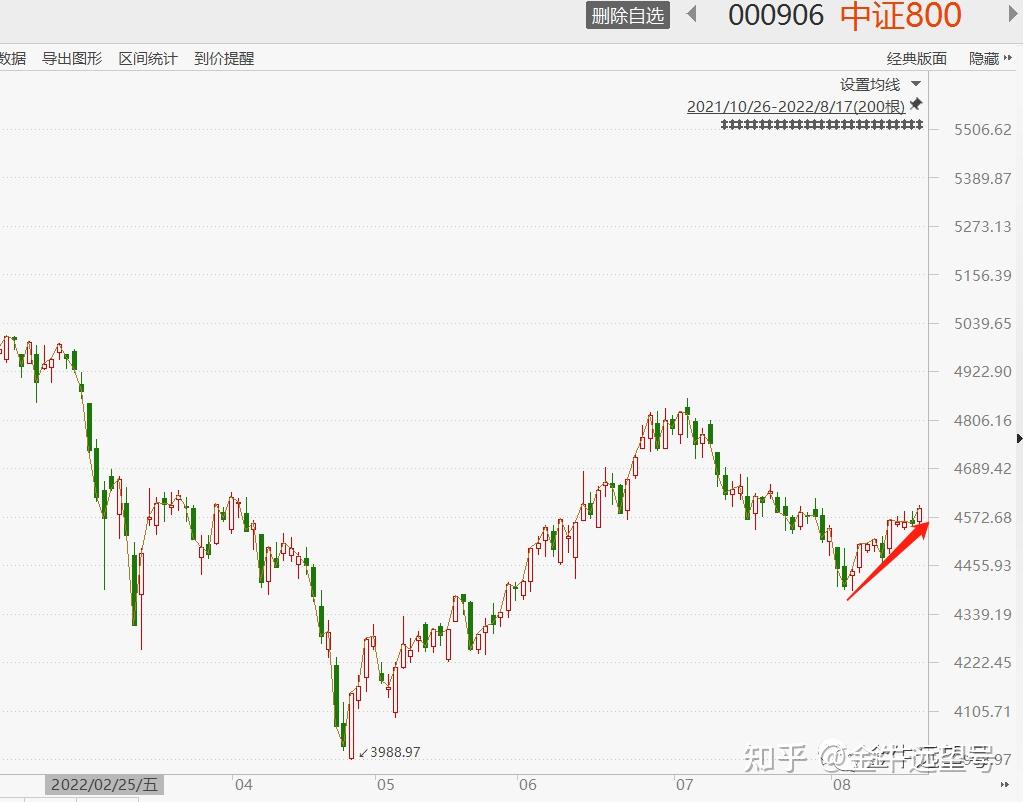Click 隐藏 to hide side panel
Image resolution: width=1023 pixels, height=802 pixels.
984,59
